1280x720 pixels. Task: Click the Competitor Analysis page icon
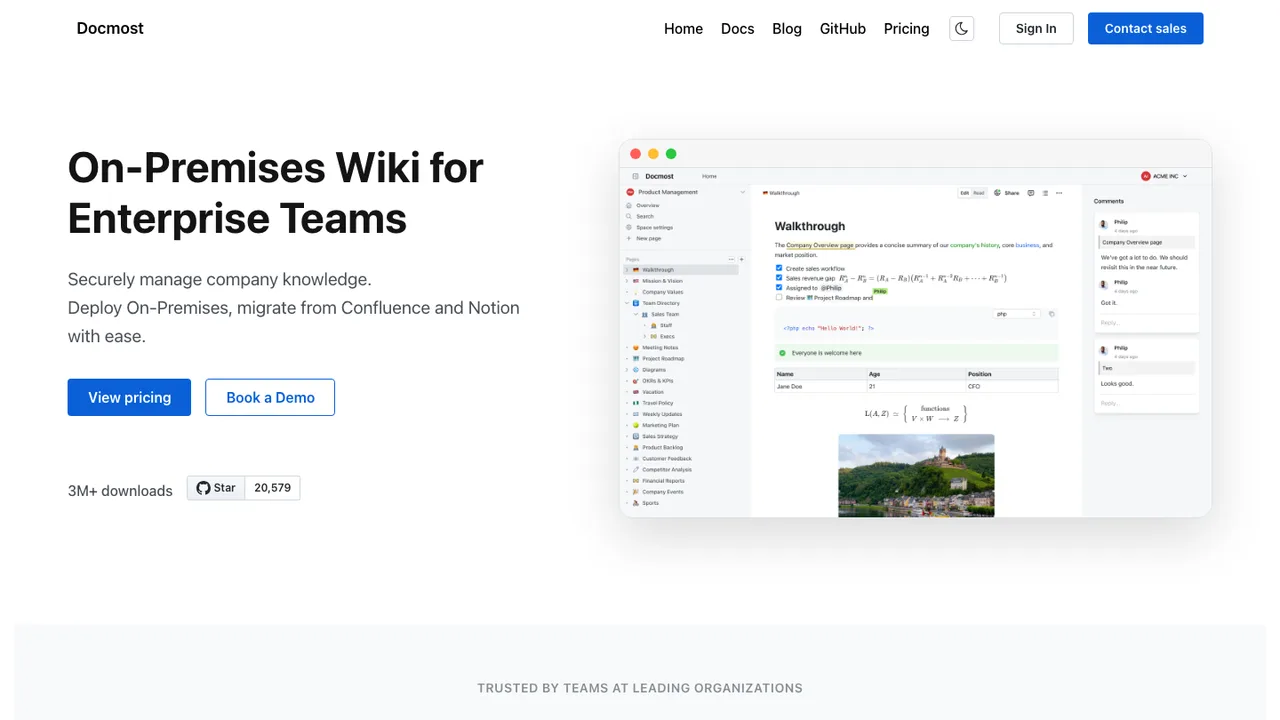[636, 469]
